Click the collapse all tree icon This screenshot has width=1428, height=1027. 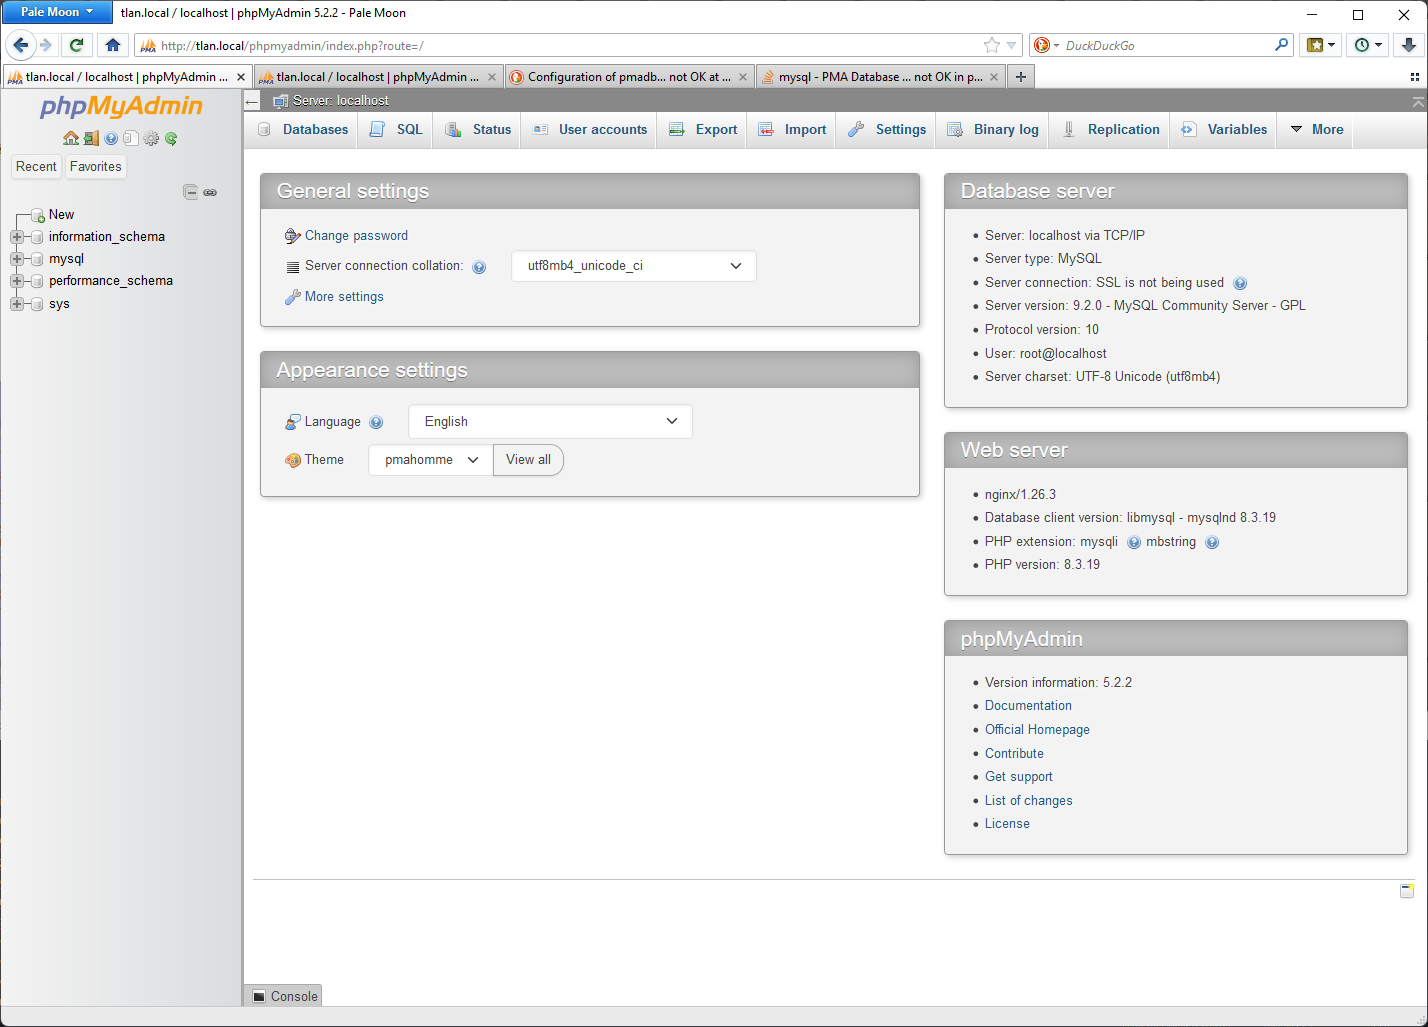190,192
